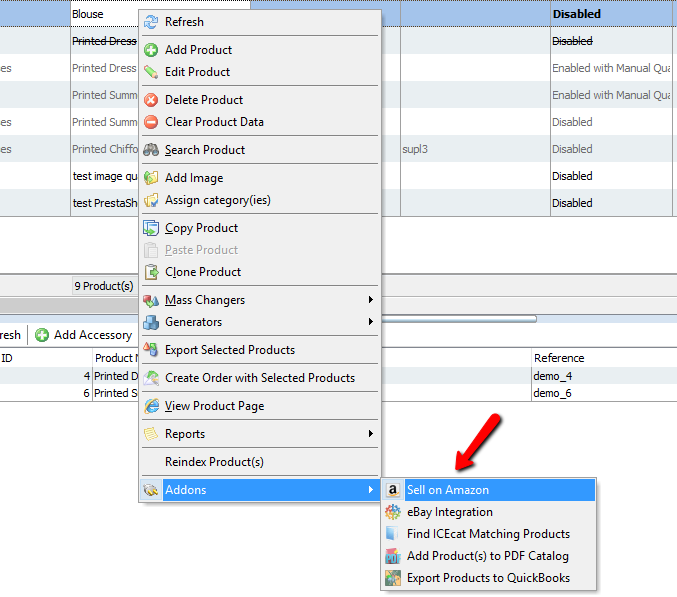Select Export Products to QuickBooks
Screen dimensions: 677x597
(489, 578)
